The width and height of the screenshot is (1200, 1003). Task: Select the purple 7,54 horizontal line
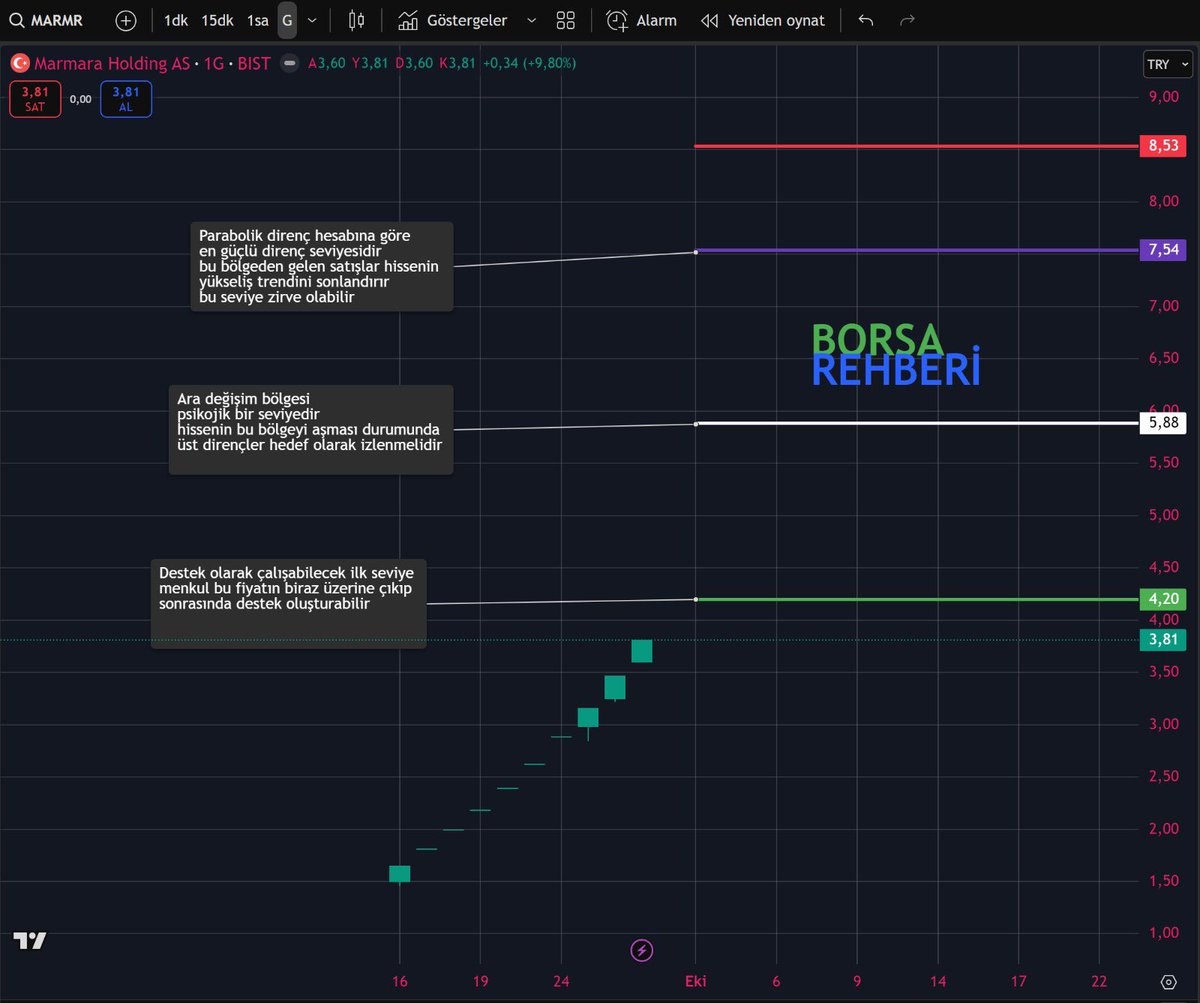[916, 250]
